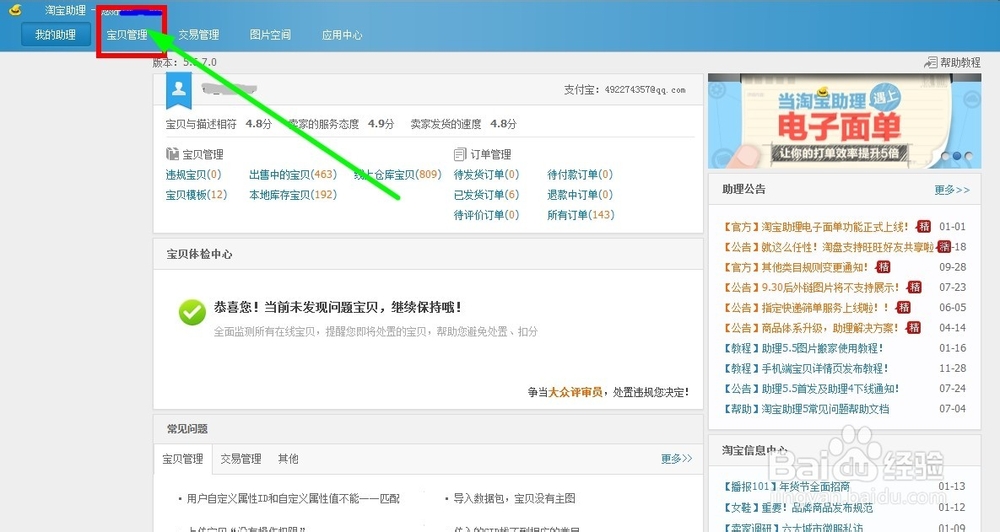
Task: Open 本地库存宝贝(192) link
Action: [x=293, y=195]
